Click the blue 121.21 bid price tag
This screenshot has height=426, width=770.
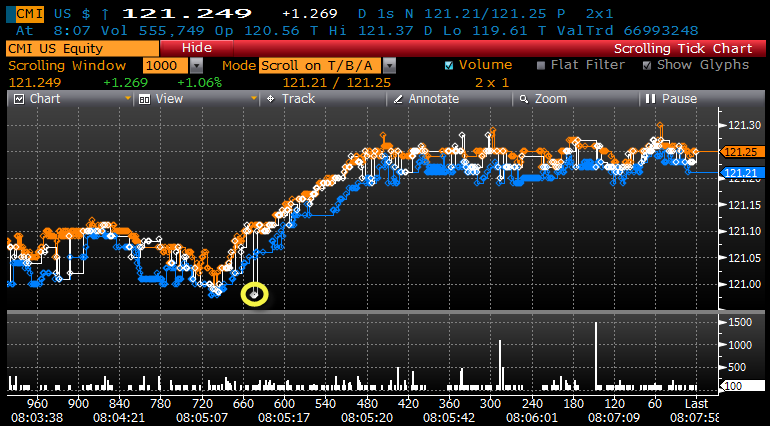tap(743, 173)
